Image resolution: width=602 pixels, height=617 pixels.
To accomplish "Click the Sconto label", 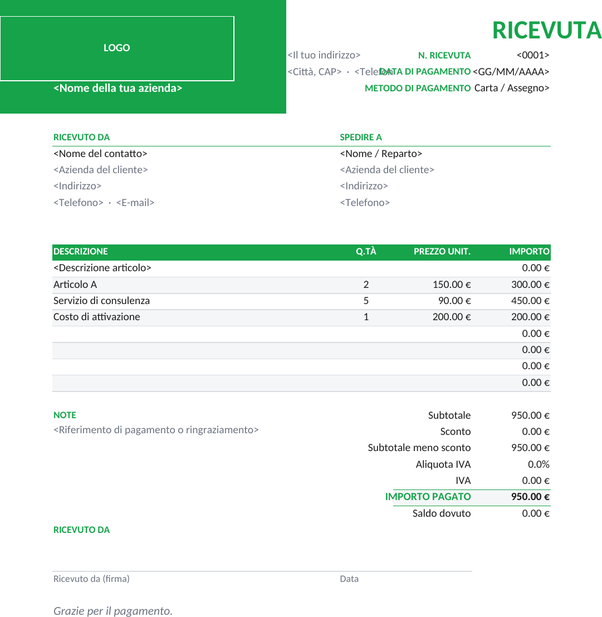I will [455, 432].
